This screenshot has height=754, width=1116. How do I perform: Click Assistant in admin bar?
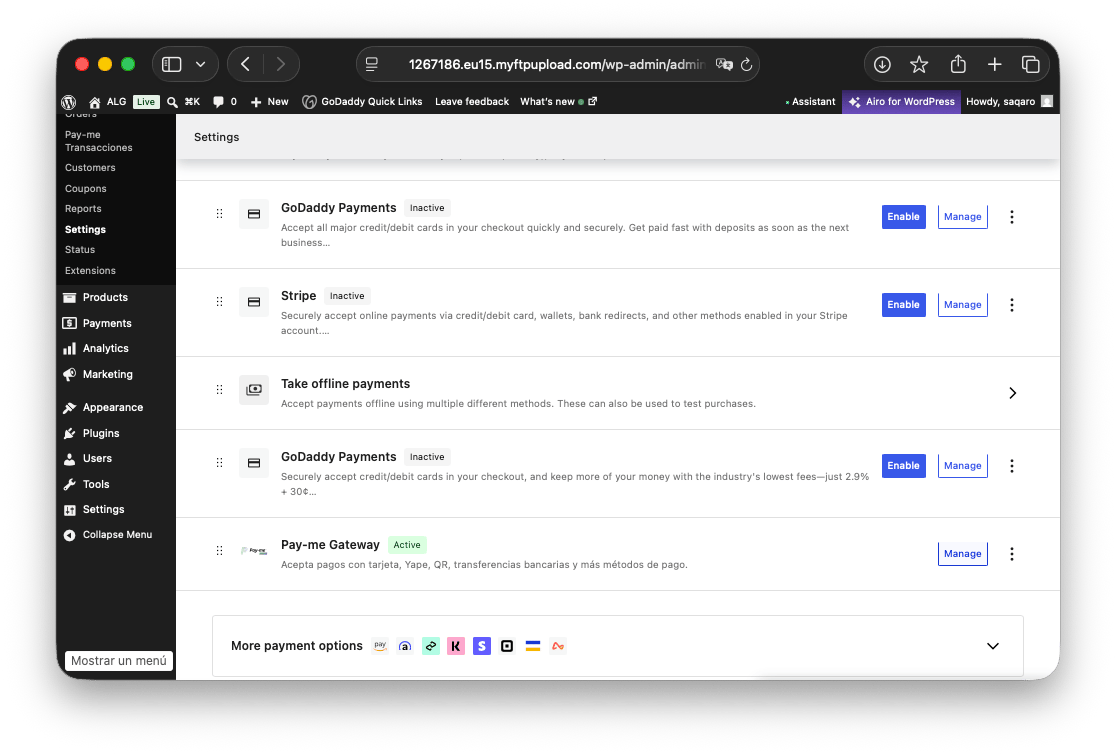pos(811,102)
